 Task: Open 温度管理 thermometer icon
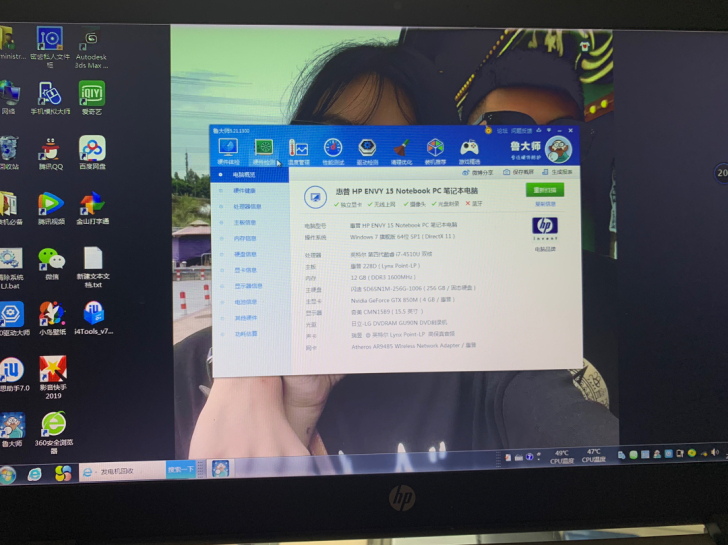[x=298, y=152]
